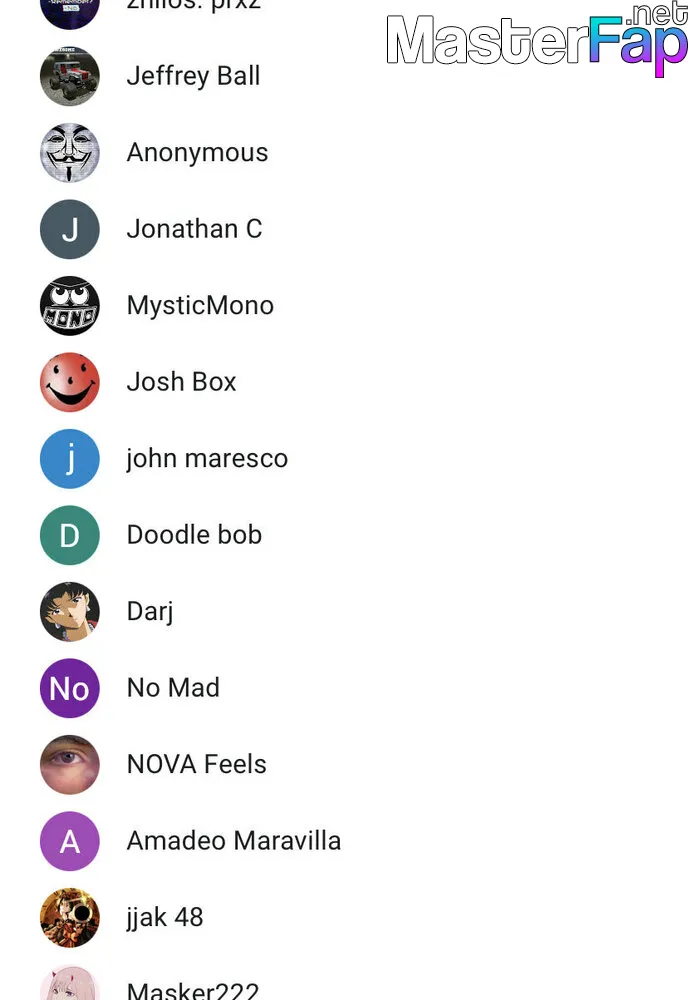Click the Masker222 pink-haired avatar

70,982
